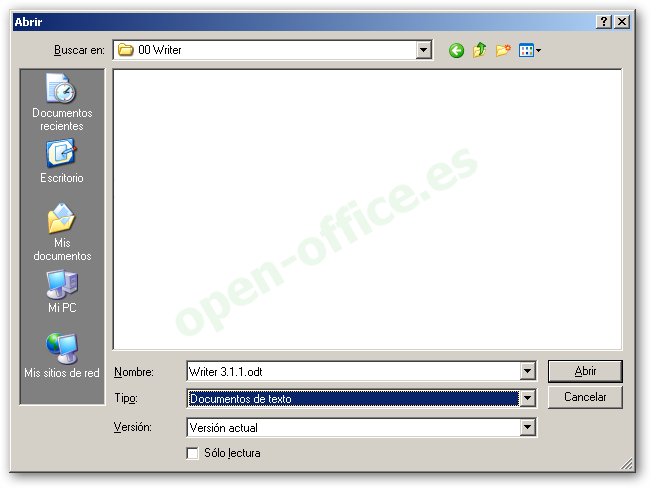The width and height of the screenshot is (651, 488).
Task: Expand the Nombre filename dropdown arrow
Action: click(x=527, y=371)
